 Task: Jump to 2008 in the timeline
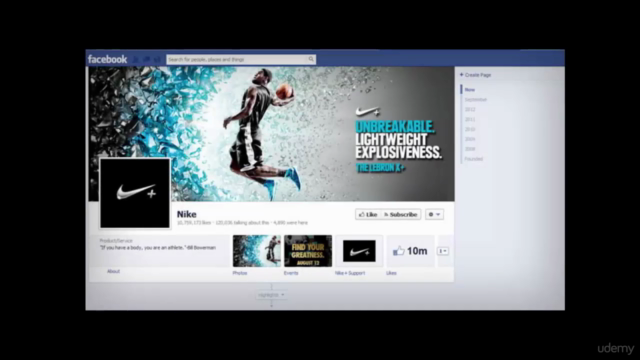click(470, 149)
